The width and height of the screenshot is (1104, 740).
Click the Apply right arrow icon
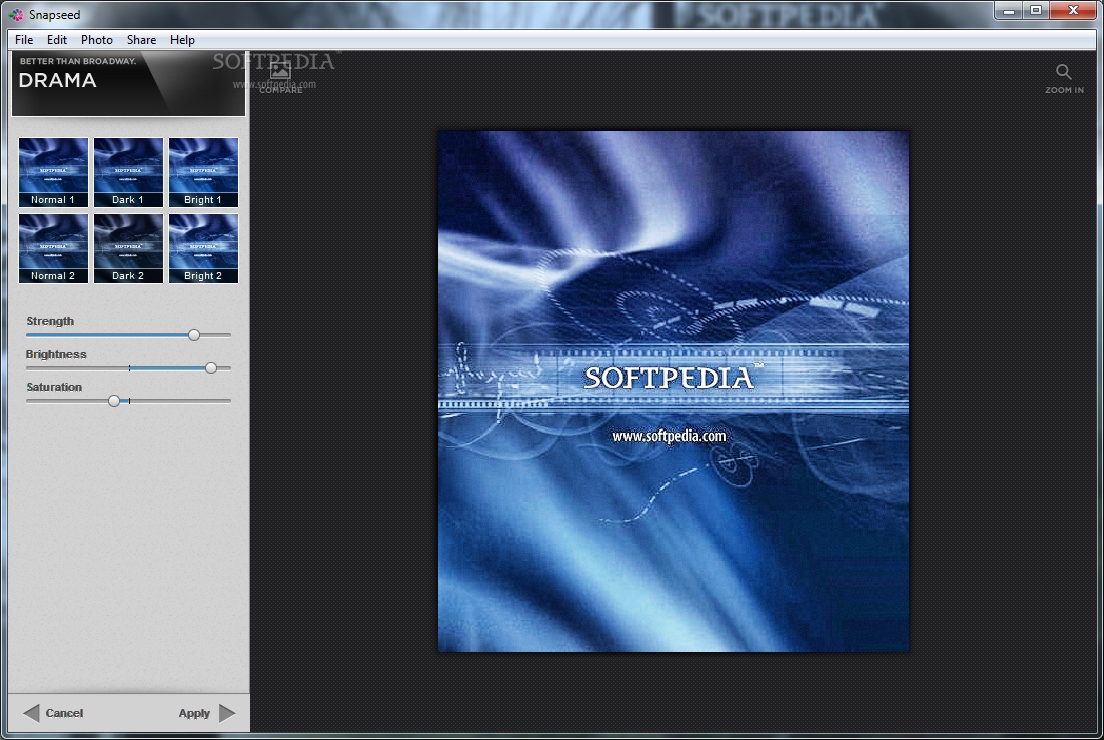tap(227, 713)
